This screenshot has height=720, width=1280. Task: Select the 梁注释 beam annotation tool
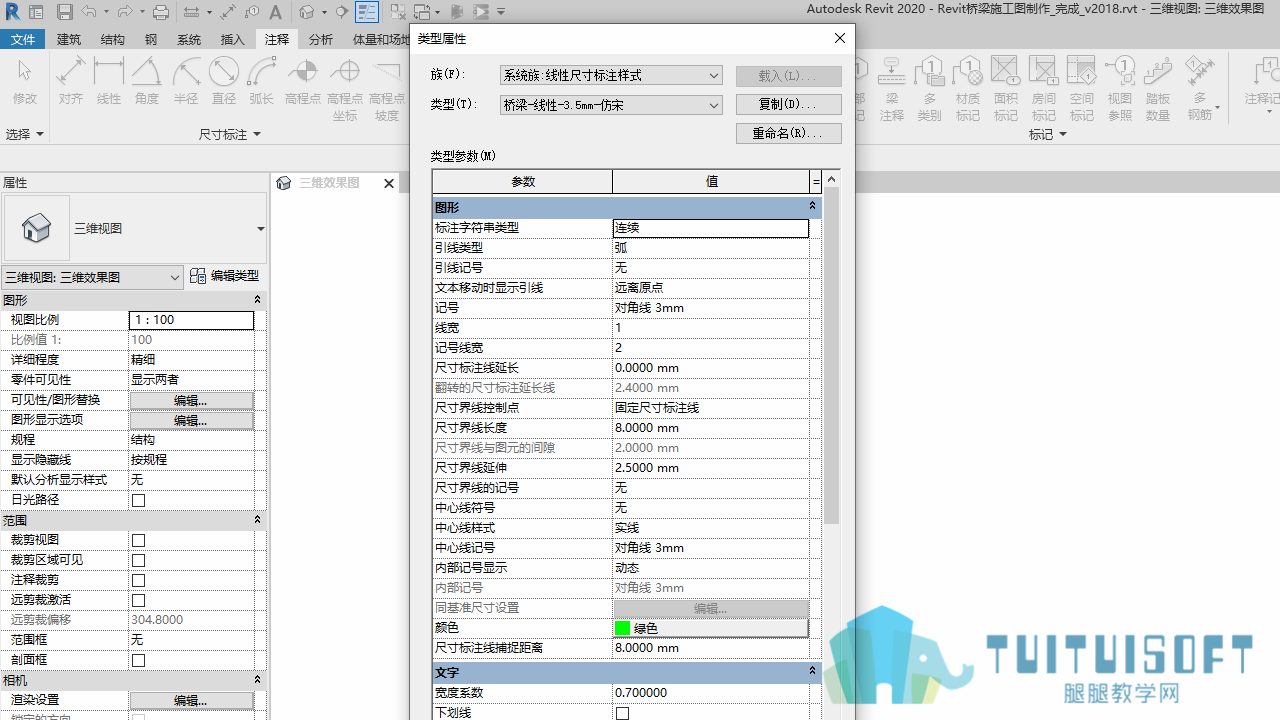tap(892, 88)
